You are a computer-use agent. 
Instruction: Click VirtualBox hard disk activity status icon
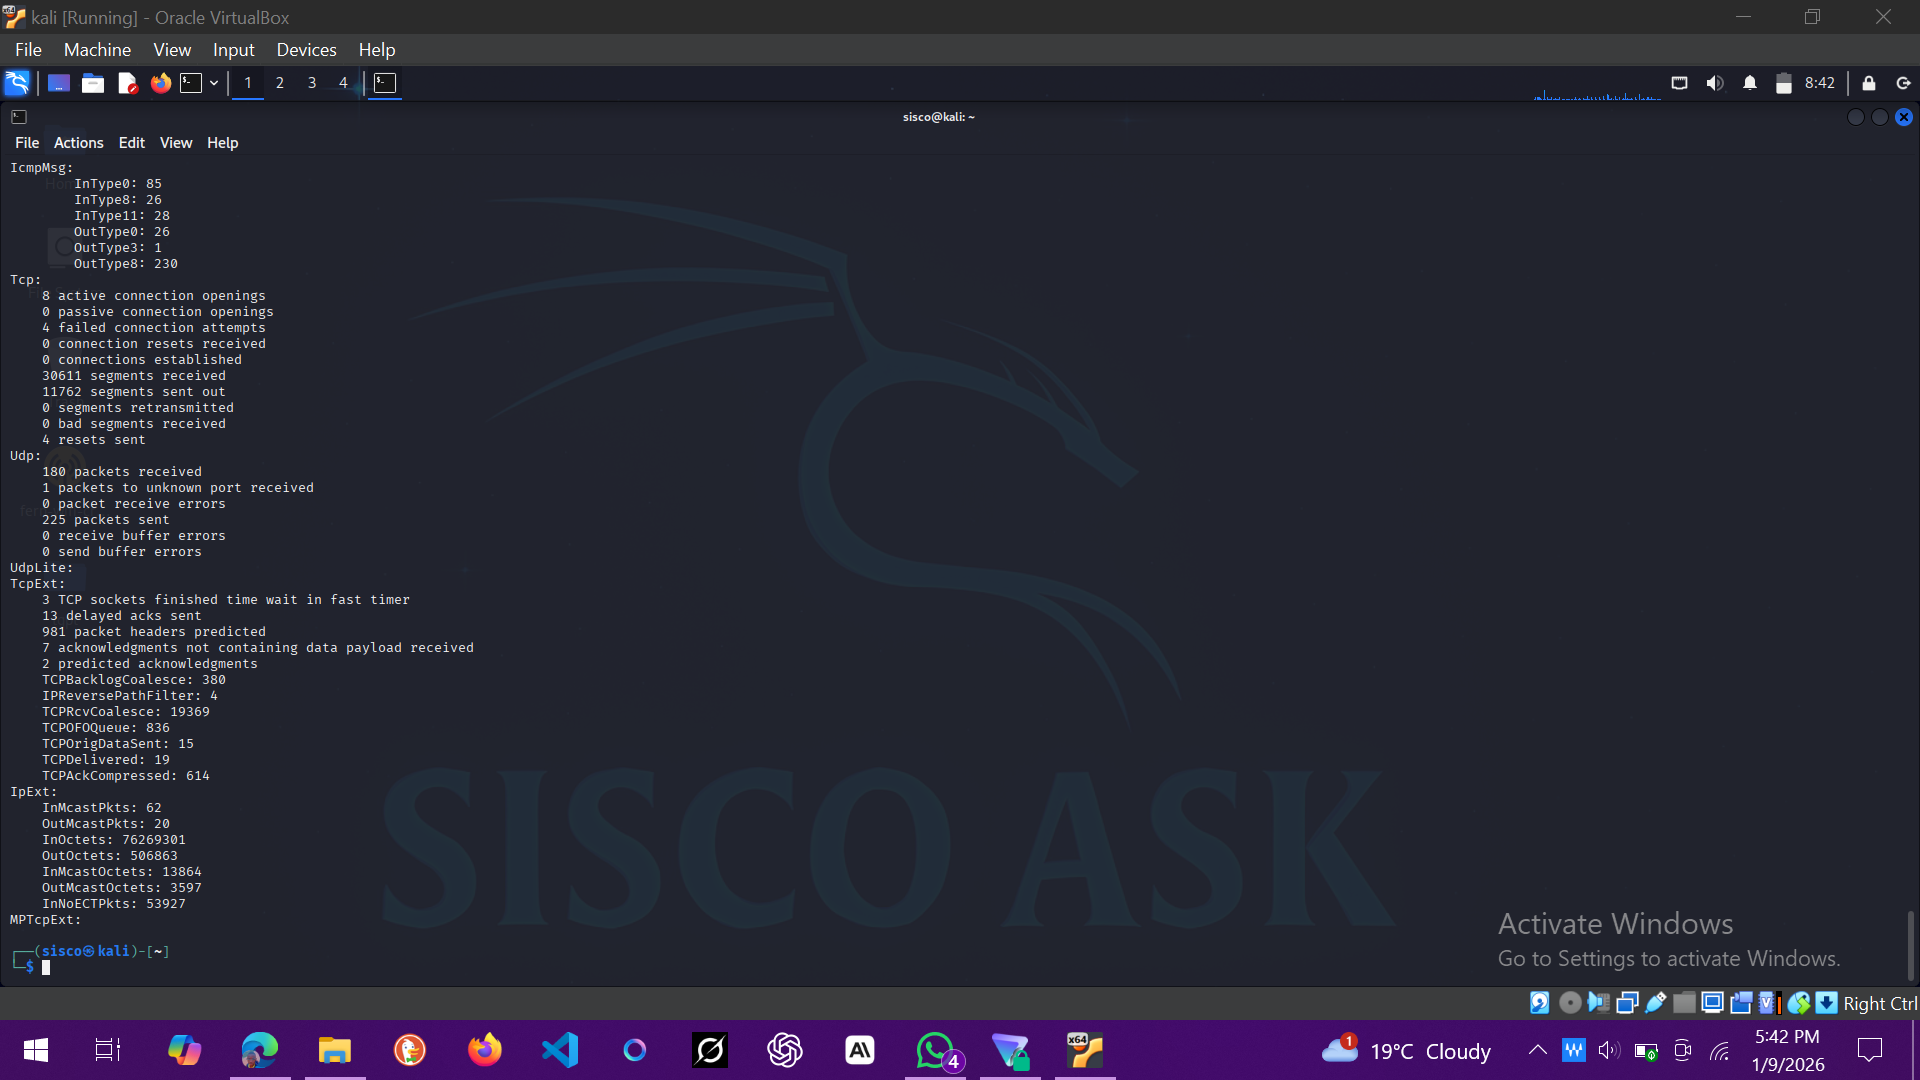(1540, 1003)
